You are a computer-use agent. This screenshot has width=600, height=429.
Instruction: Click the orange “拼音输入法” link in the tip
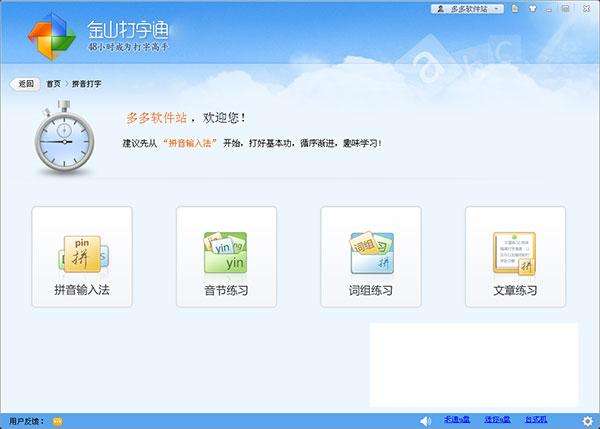tap(190, 143)
